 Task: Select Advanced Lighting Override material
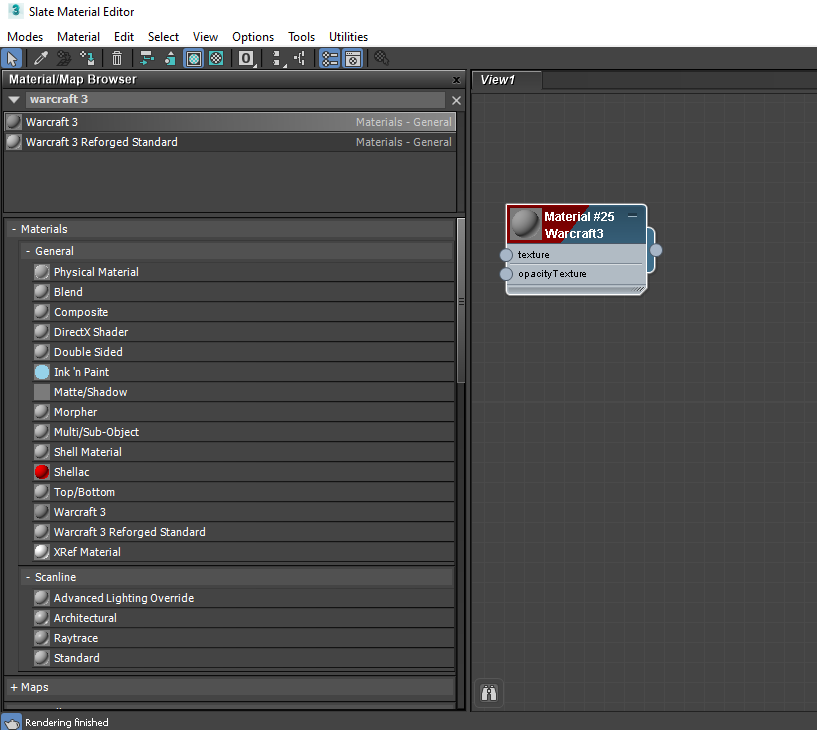(x=243, y=598)
